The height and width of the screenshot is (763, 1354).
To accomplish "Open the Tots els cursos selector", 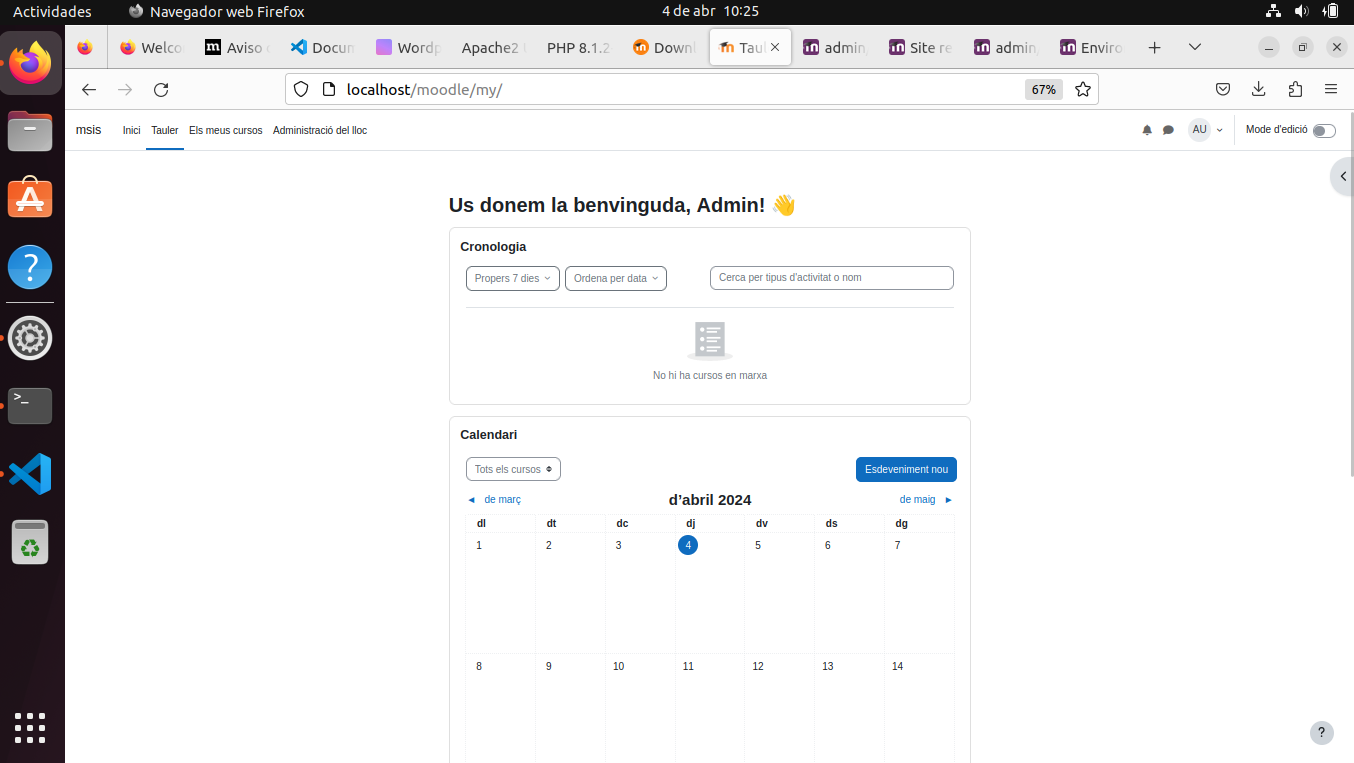I will click(x=513, y=469).
